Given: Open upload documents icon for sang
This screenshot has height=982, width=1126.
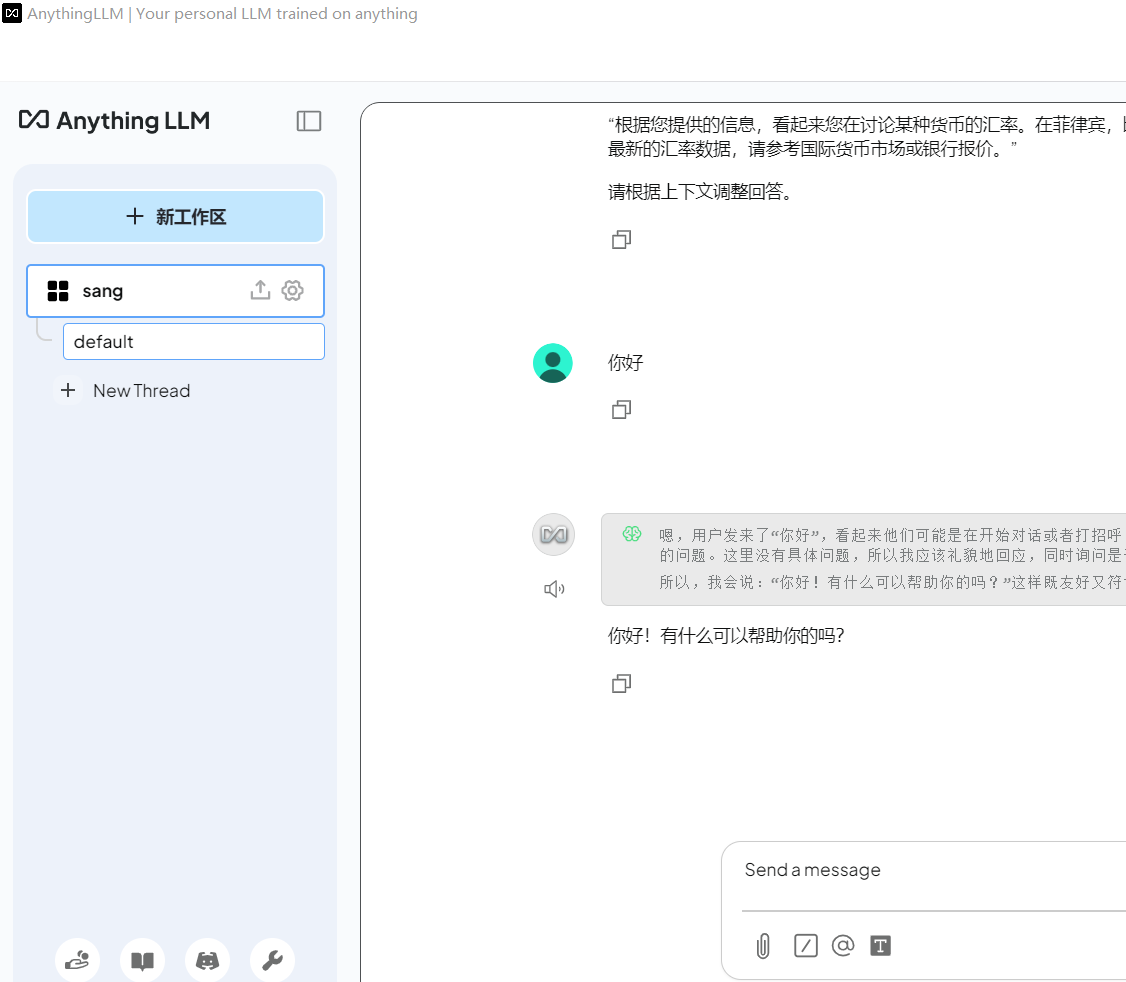Looking at the screenshot, I should click(260, 290).
